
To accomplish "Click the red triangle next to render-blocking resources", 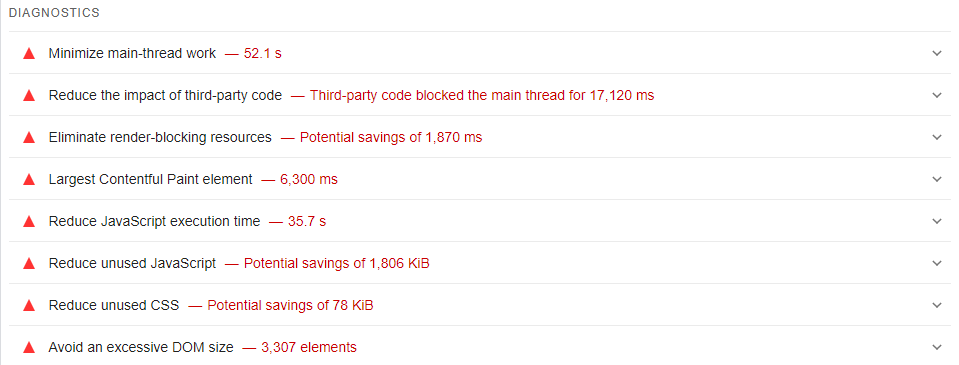I will tap(29, 138).
